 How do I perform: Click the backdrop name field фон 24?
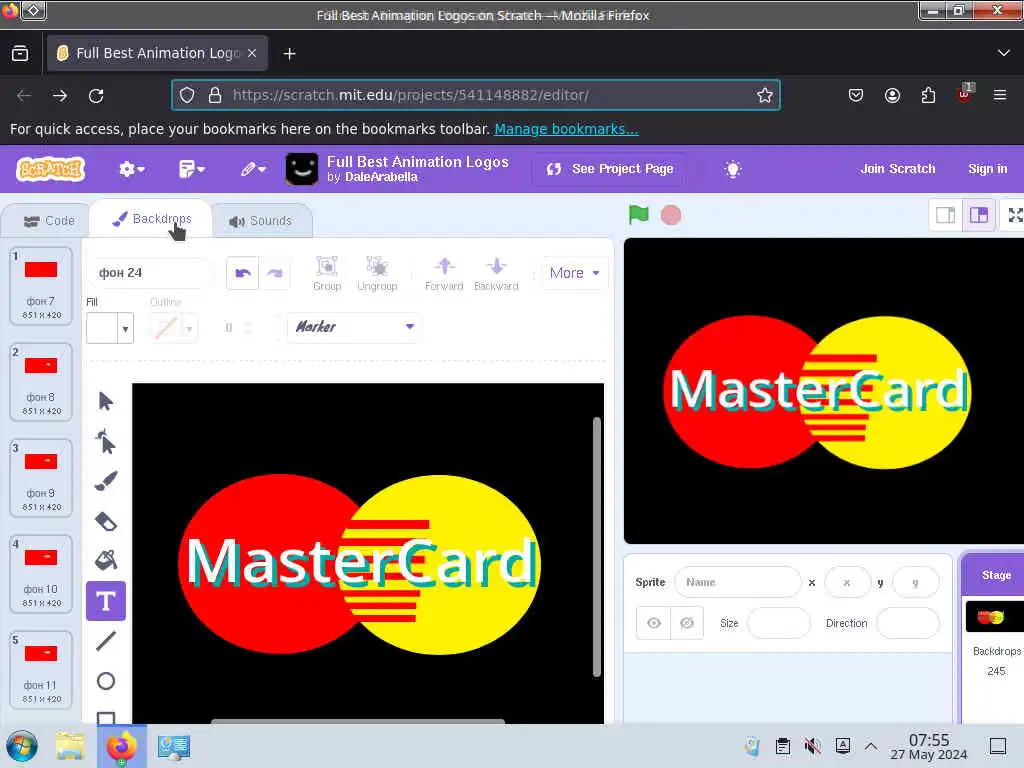click(150, 273)
